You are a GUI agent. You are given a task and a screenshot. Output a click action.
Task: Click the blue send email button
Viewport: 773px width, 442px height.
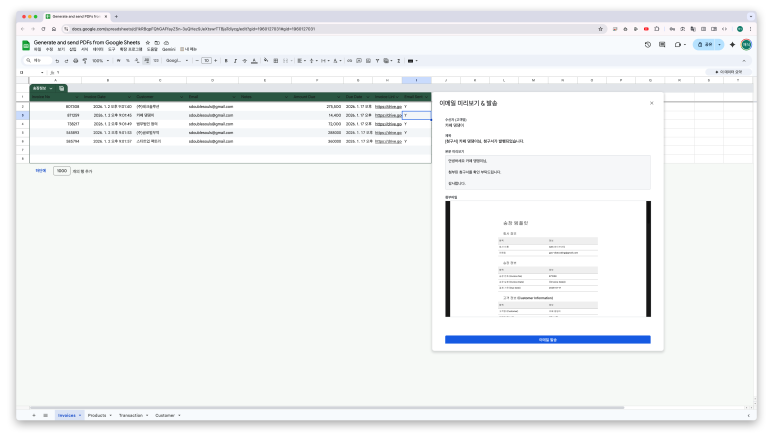pyautogui.click(x=547, y=340)
